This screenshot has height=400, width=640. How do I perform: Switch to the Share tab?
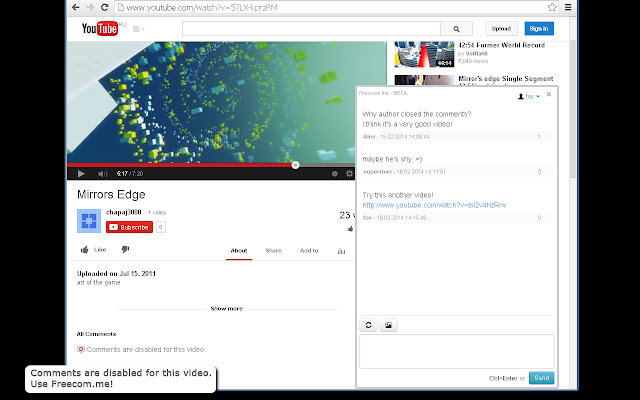tap(273, 251)
